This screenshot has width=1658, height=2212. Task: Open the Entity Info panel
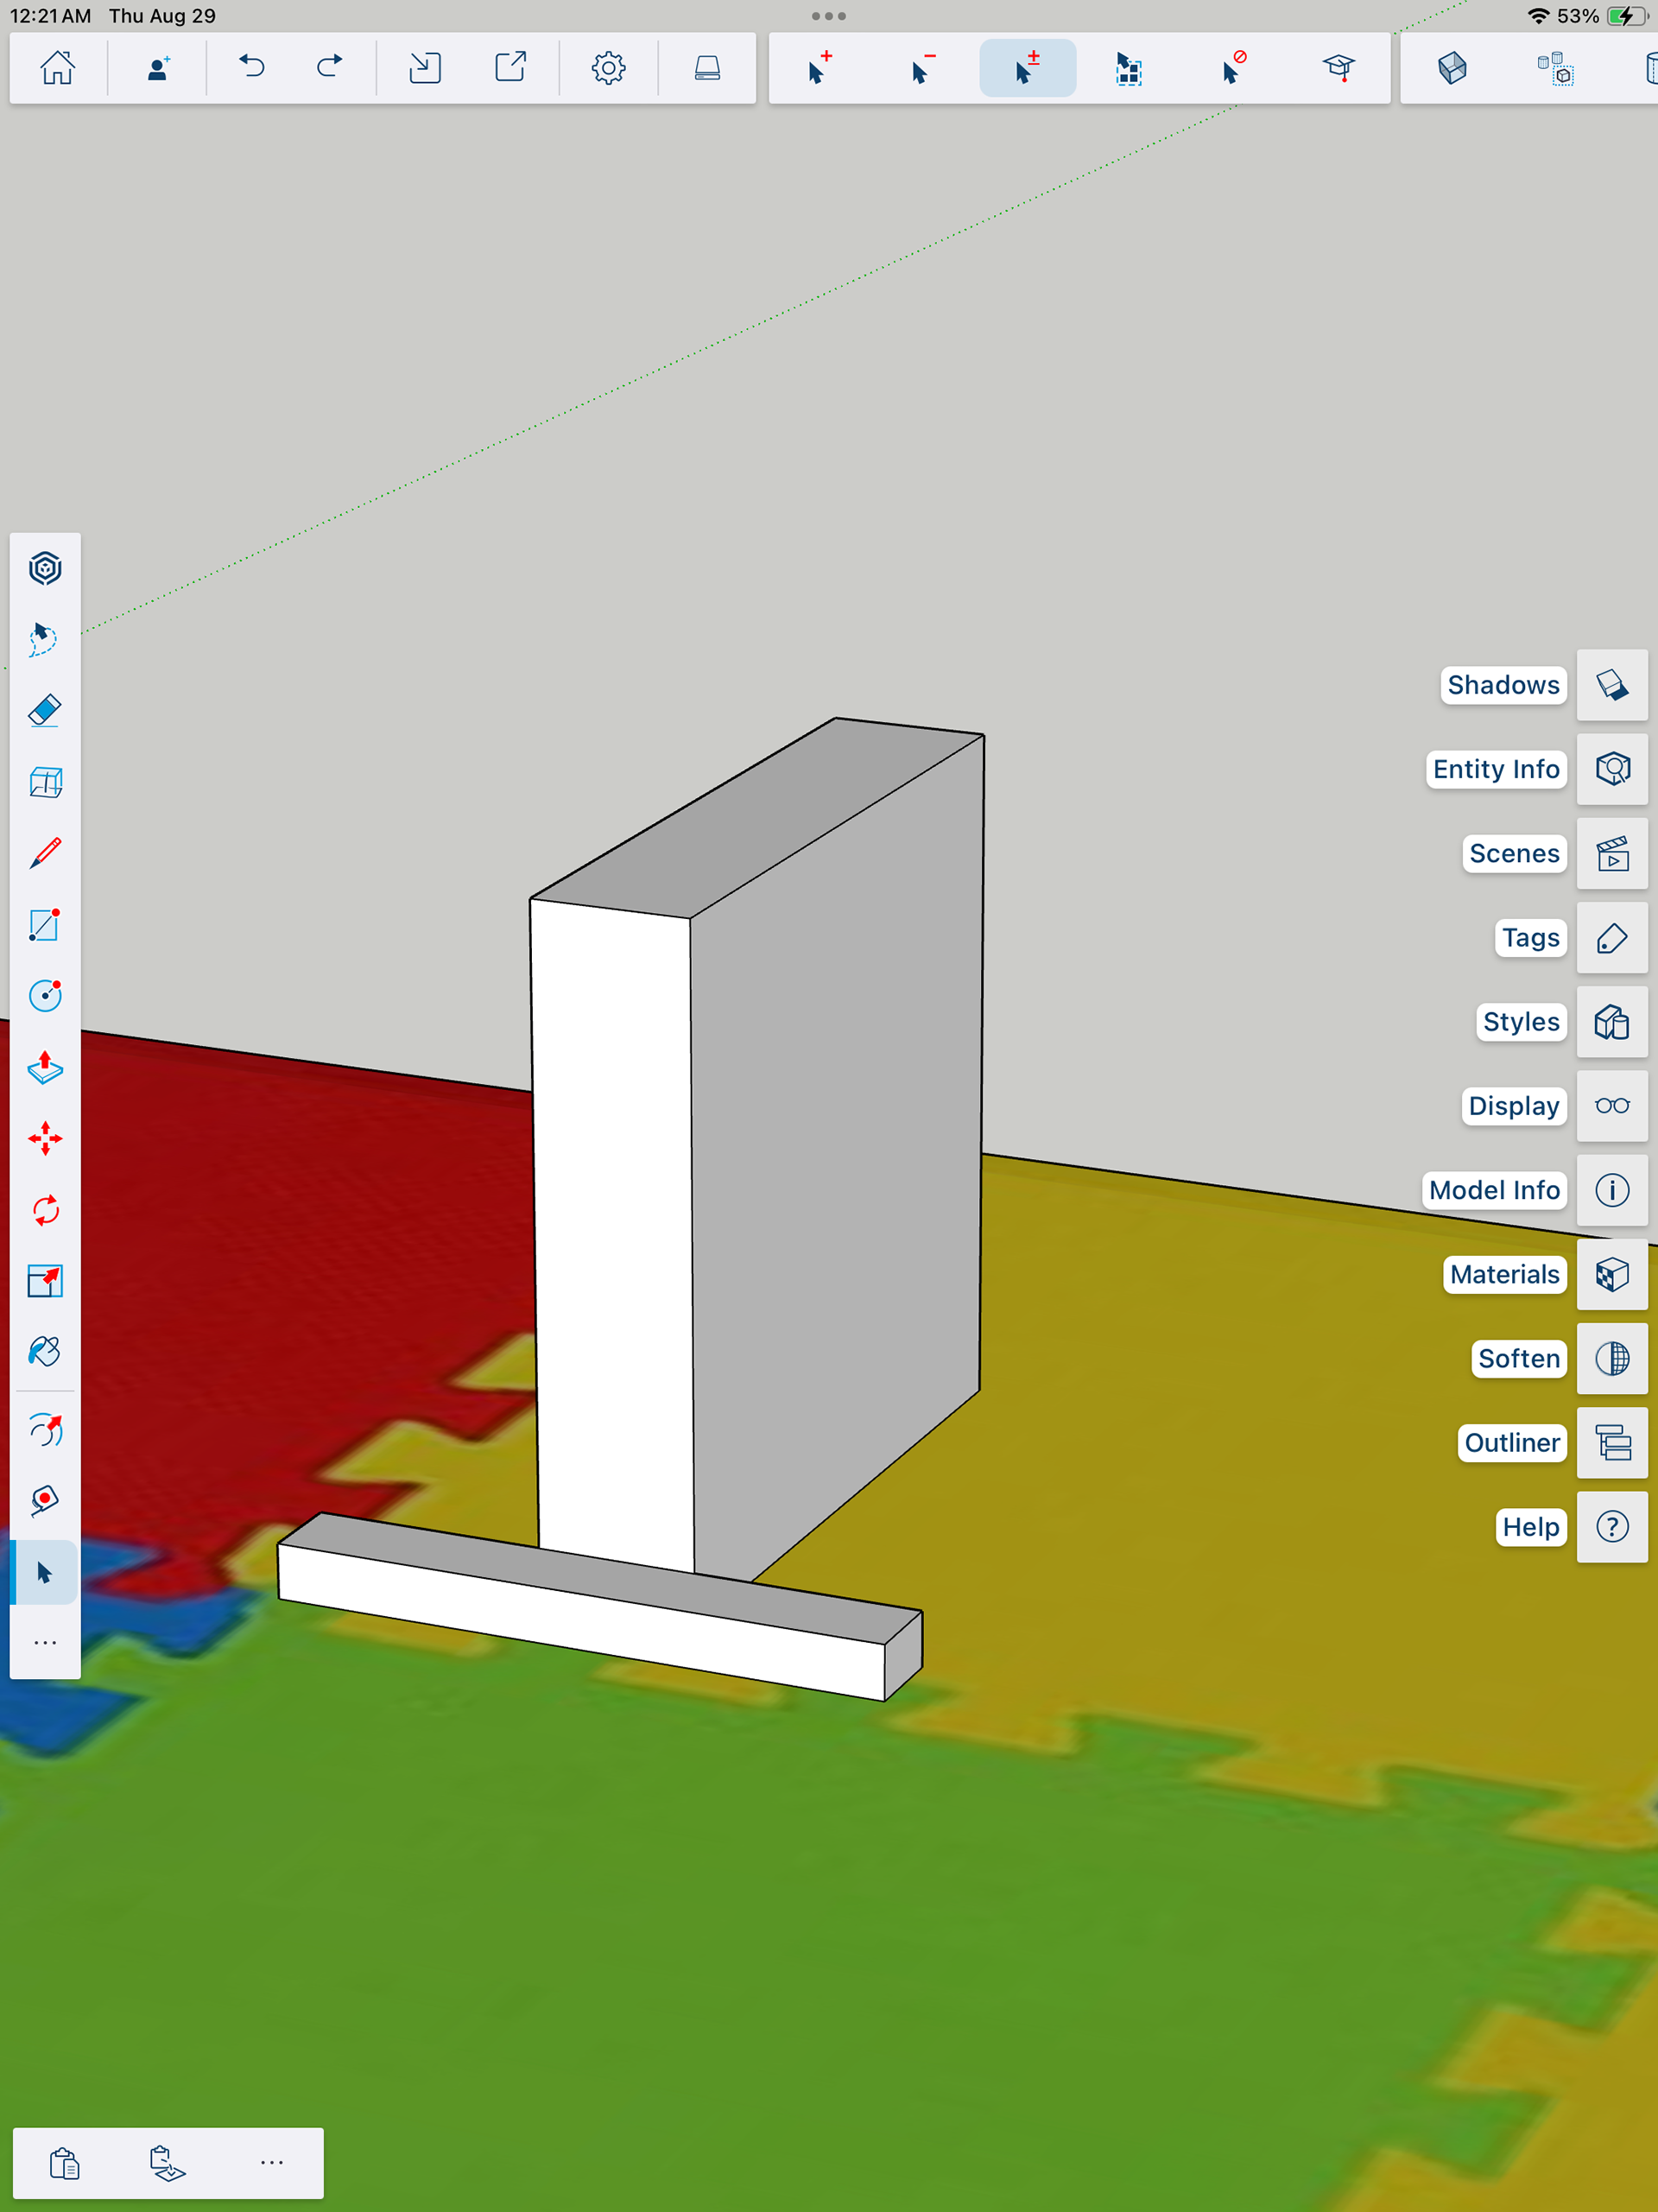coord(1611,769)
